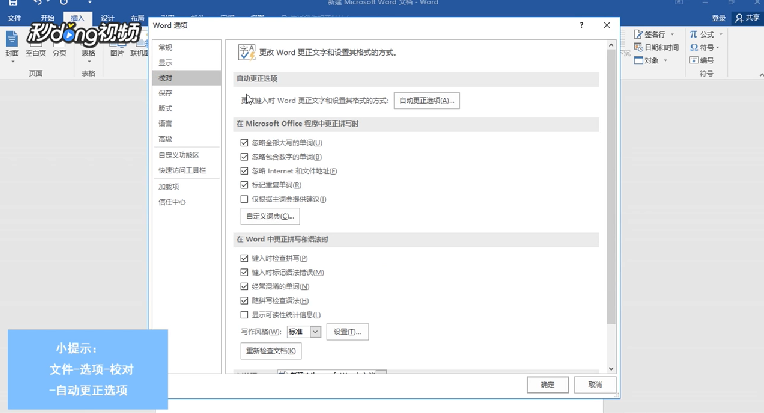
Task: Click the Signature Line (签名行) icon
Action: (638, 35)
